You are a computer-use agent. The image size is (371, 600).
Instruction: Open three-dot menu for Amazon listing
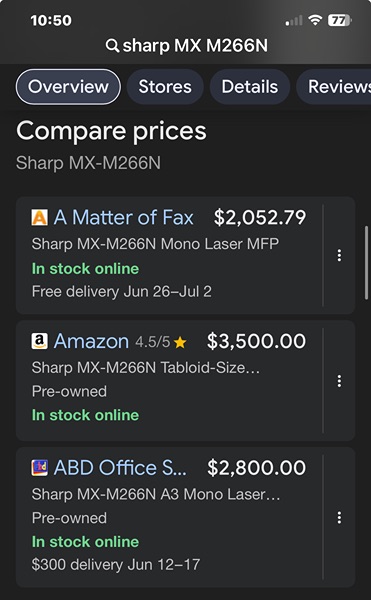tap(339, 381)
